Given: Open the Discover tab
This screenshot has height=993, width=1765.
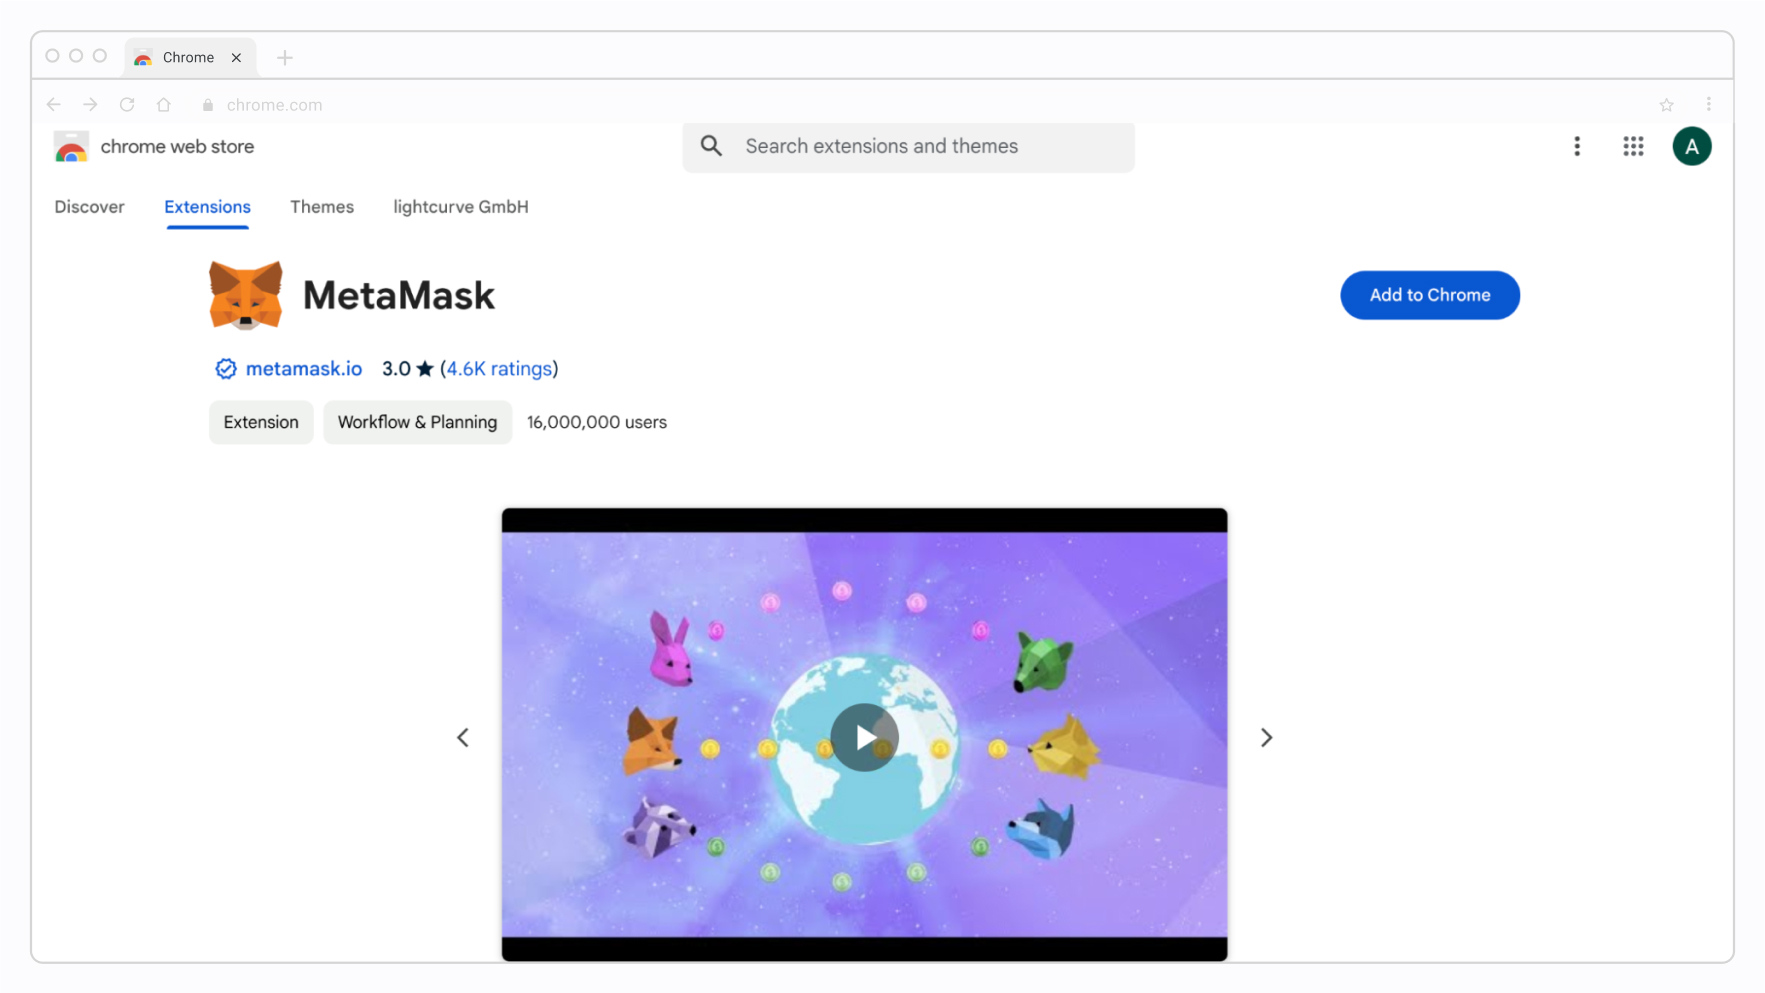Looking at the screenshot, I should pyautogui.click(x=89, y=207).
